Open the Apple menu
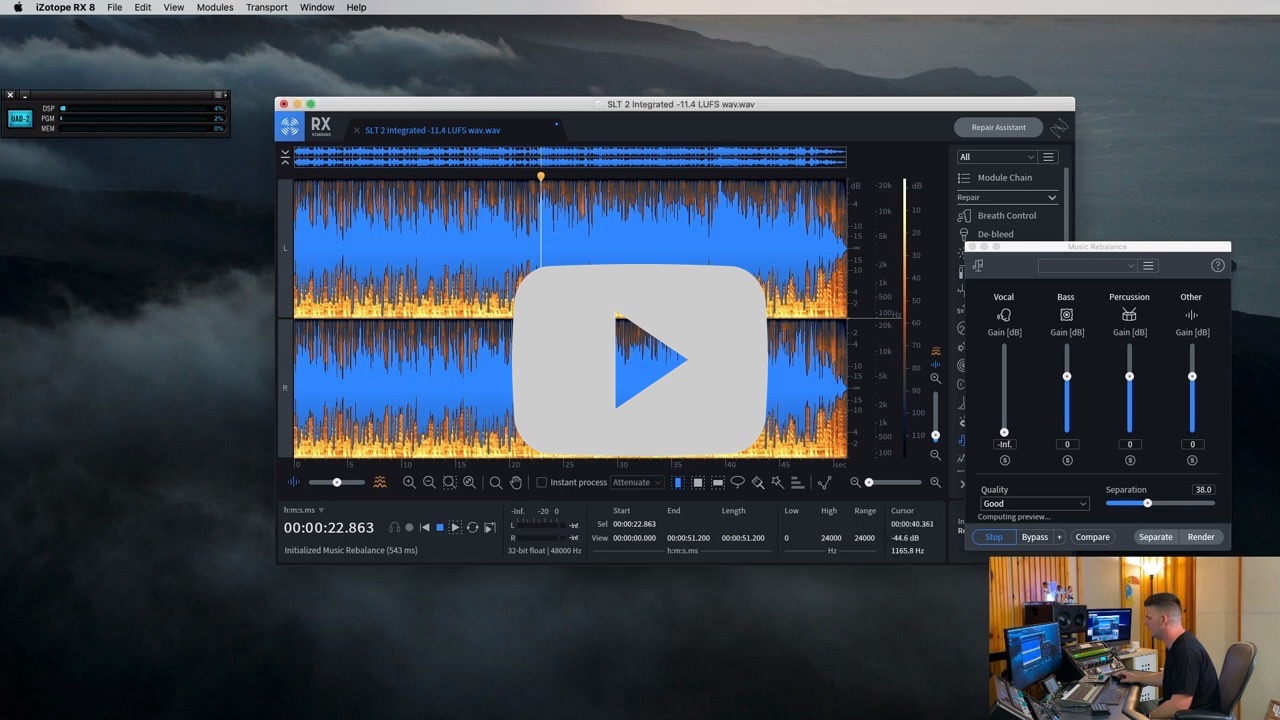The height and width of the screenshot is (720, 1280). point(17,7)
